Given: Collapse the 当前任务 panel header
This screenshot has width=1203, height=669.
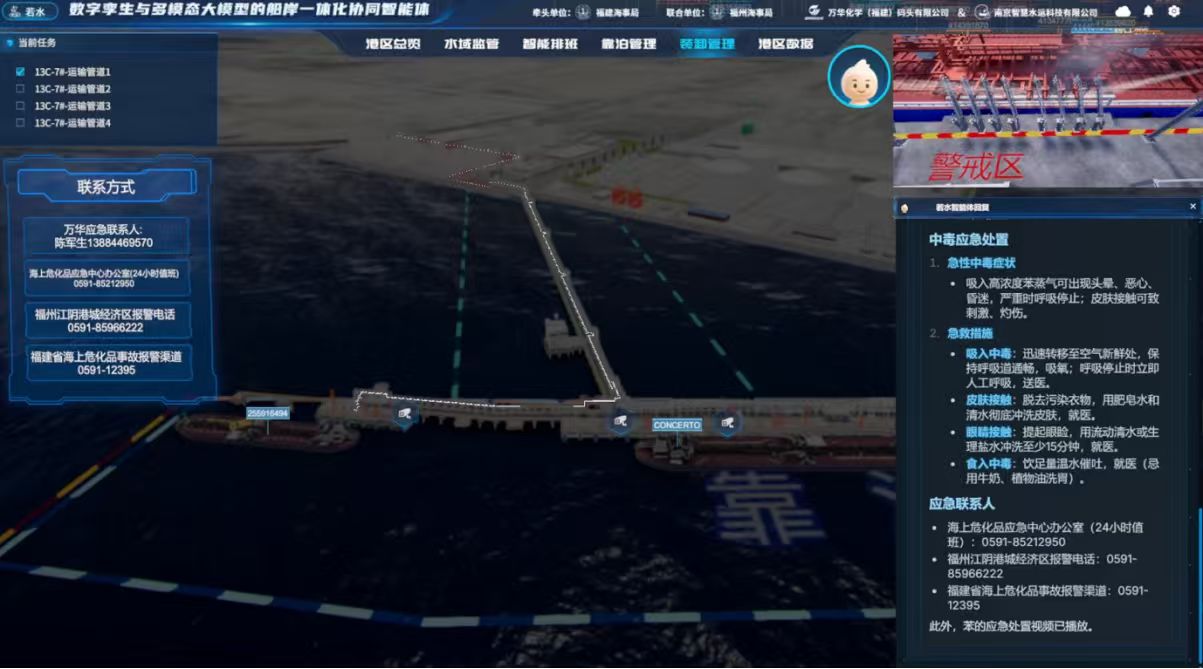Looking at the screenshot, I should click(x=38, y=43).
